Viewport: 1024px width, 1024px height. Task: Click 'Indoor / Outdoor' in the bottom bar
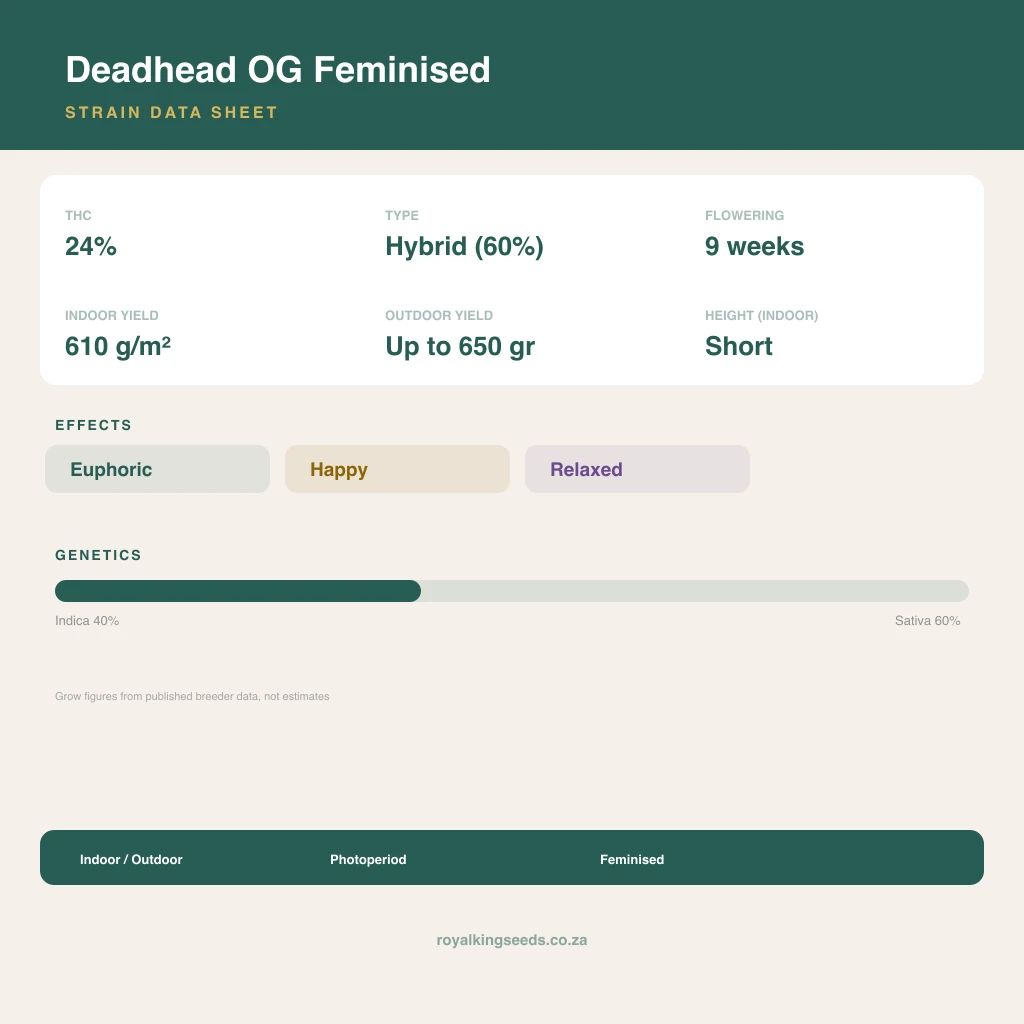(131, 859)
